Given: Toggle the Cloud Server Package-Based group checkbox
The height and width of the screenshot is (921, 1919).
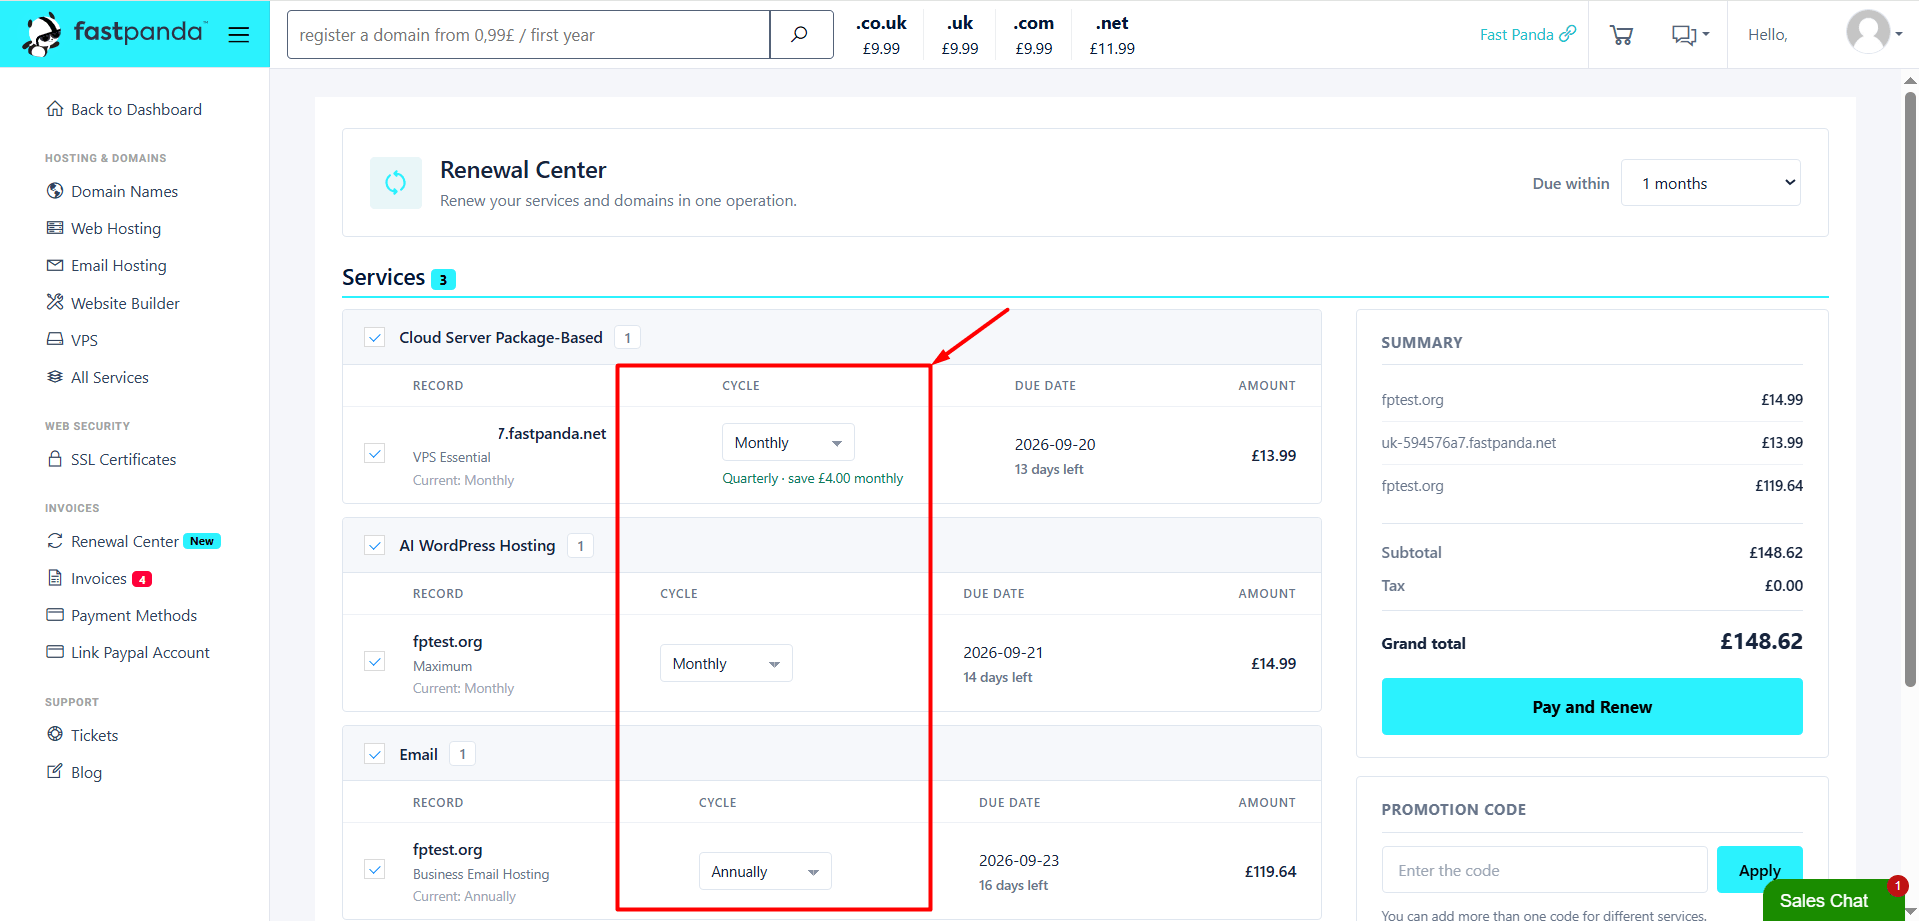Looking at the screenshot, I should tap(375, 337).
